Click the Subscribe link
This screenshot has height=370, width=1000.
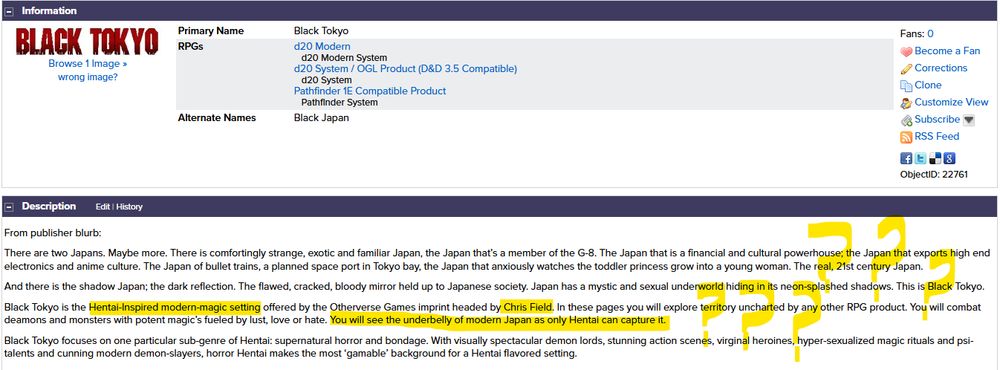pyautogui.click(x=937, y=119)
